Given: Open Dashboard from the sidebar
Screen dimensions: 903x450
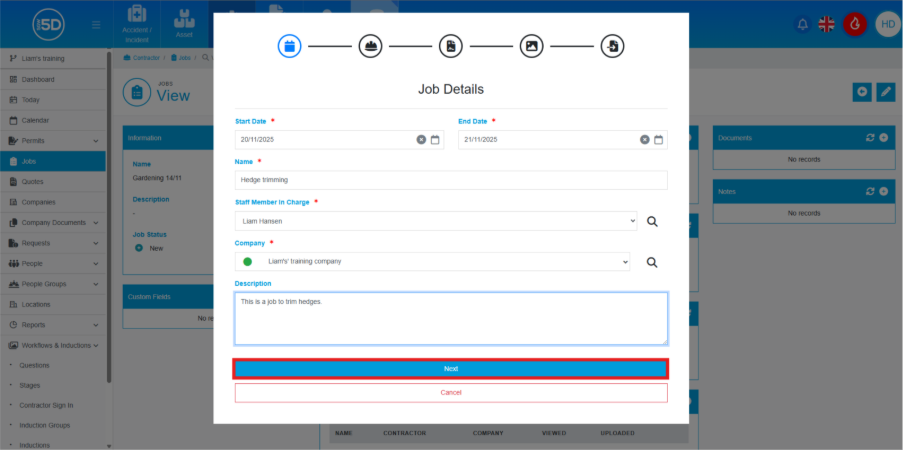Looking at the screenshot, I should coord(38,79).
